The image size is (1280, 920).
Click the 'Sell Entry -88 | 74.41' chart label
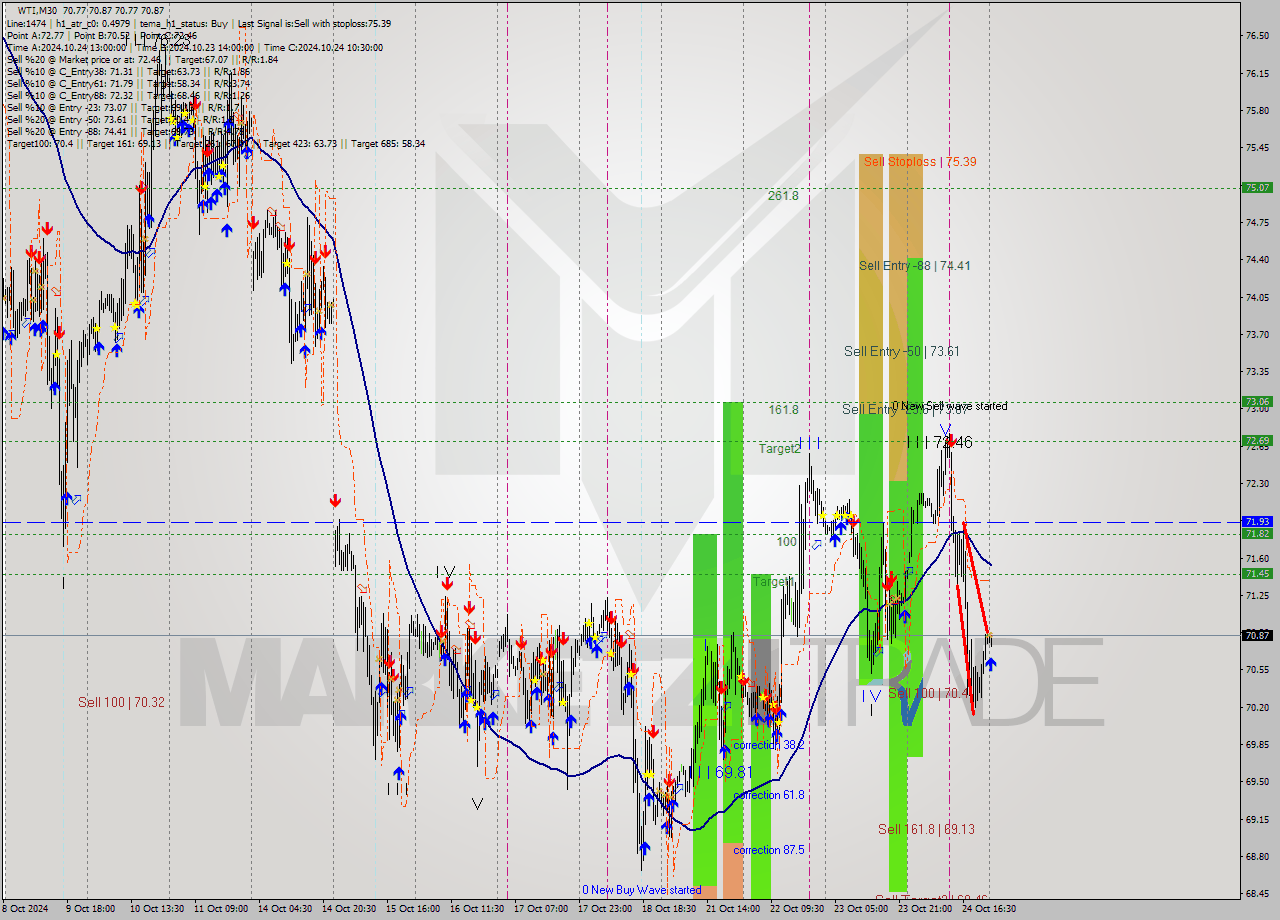pos(915,265)
